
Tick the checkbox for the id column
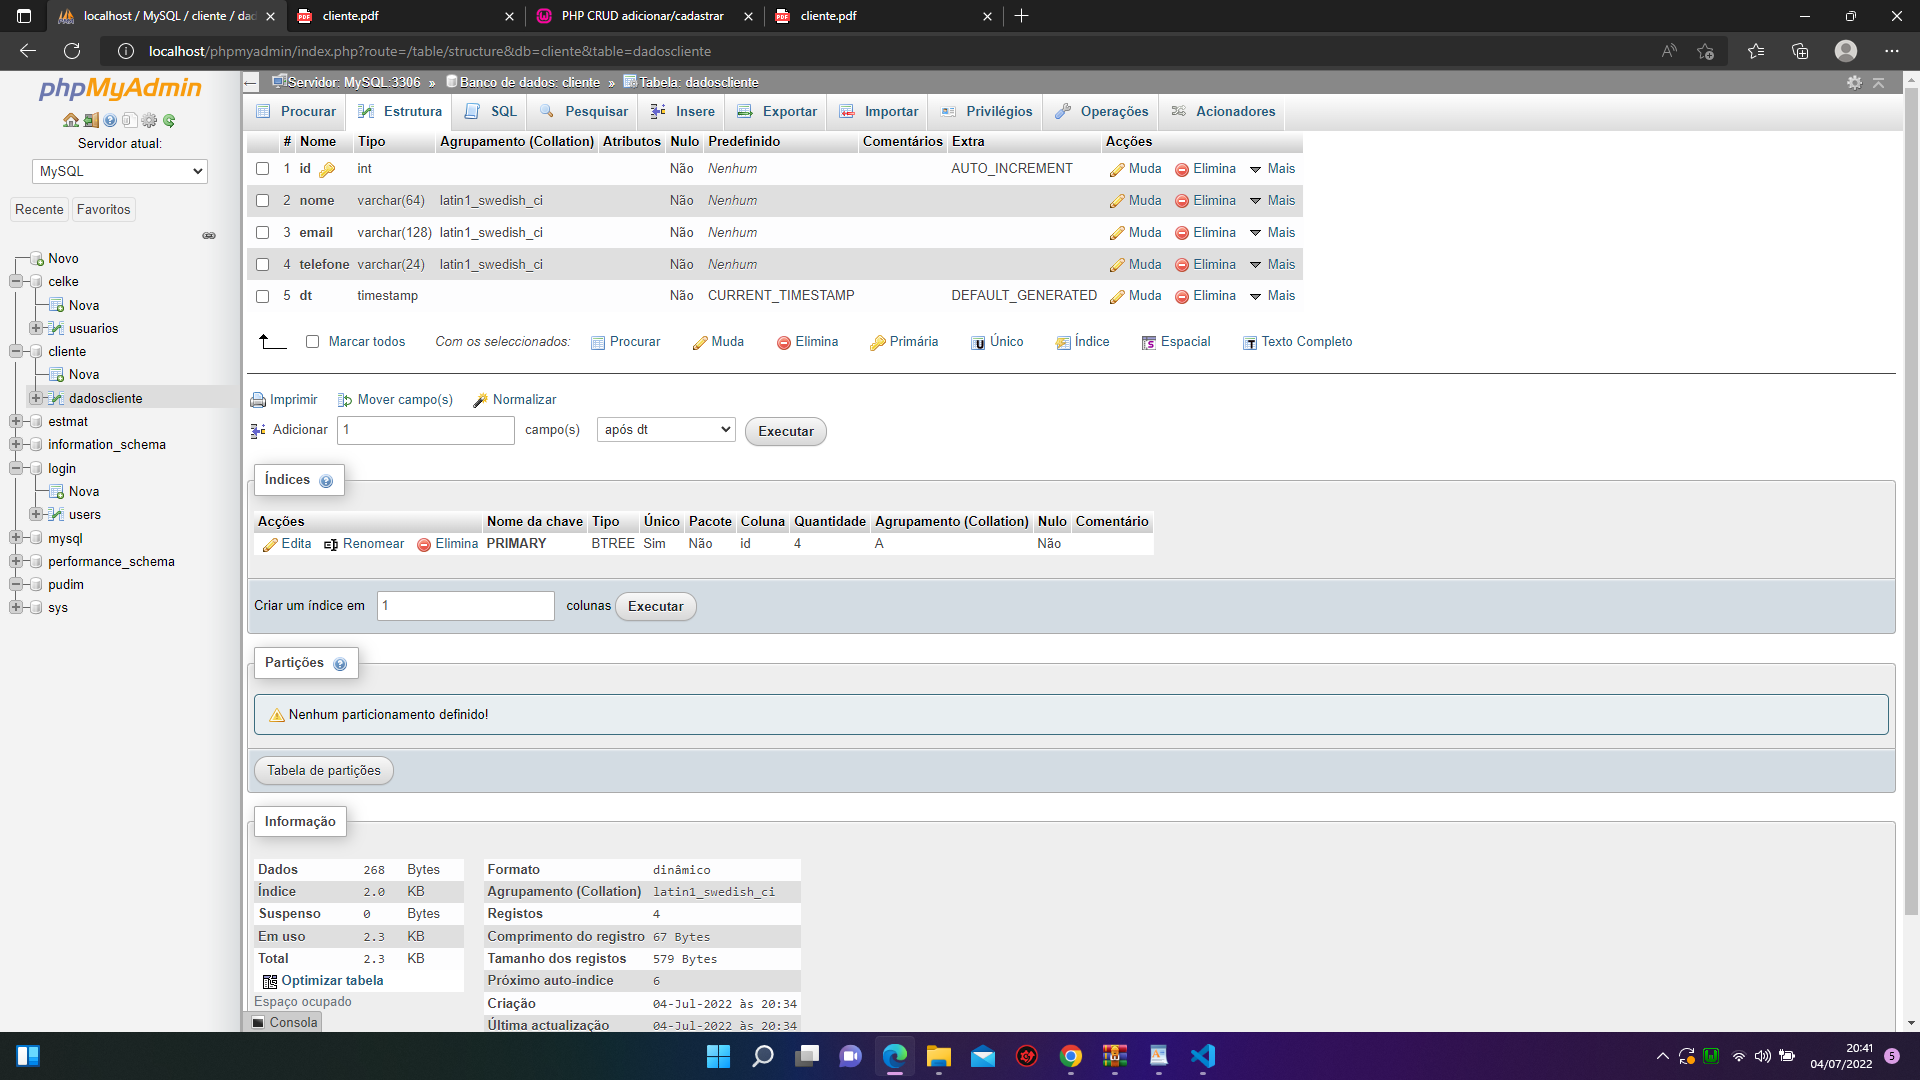[263, 169]
